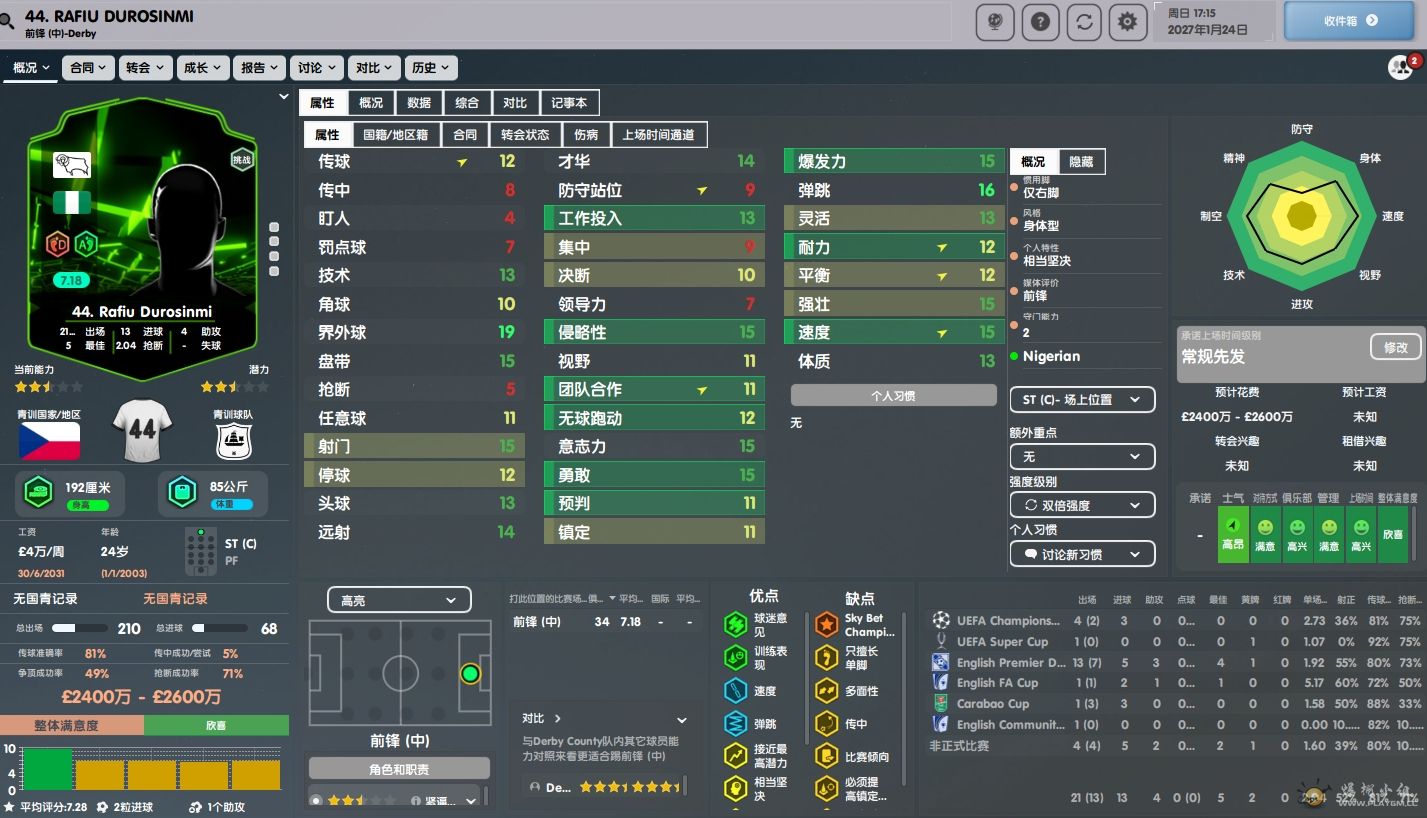
Task: Open the 转会 dropdown menu
Action: click(x=145, y=68)
